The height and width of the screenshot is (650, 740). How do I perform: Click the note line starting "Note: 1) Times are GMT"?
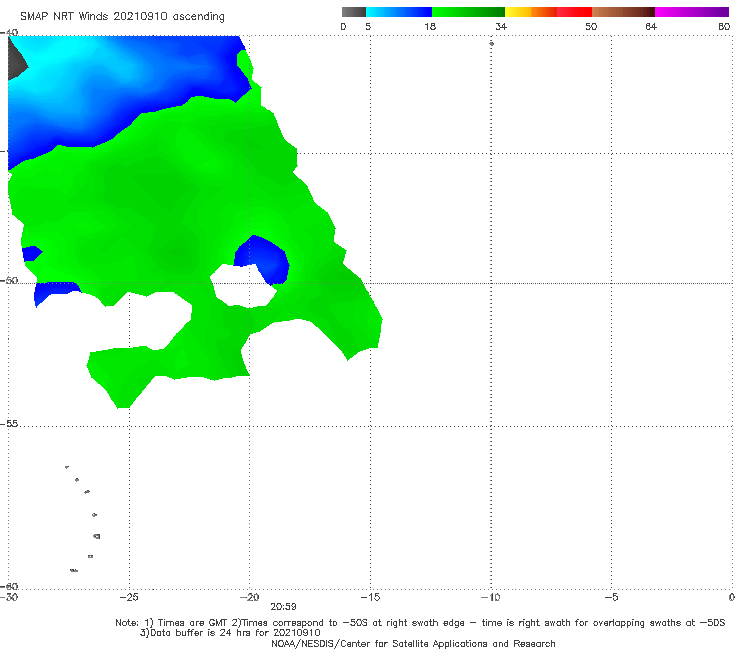[420, 623]
